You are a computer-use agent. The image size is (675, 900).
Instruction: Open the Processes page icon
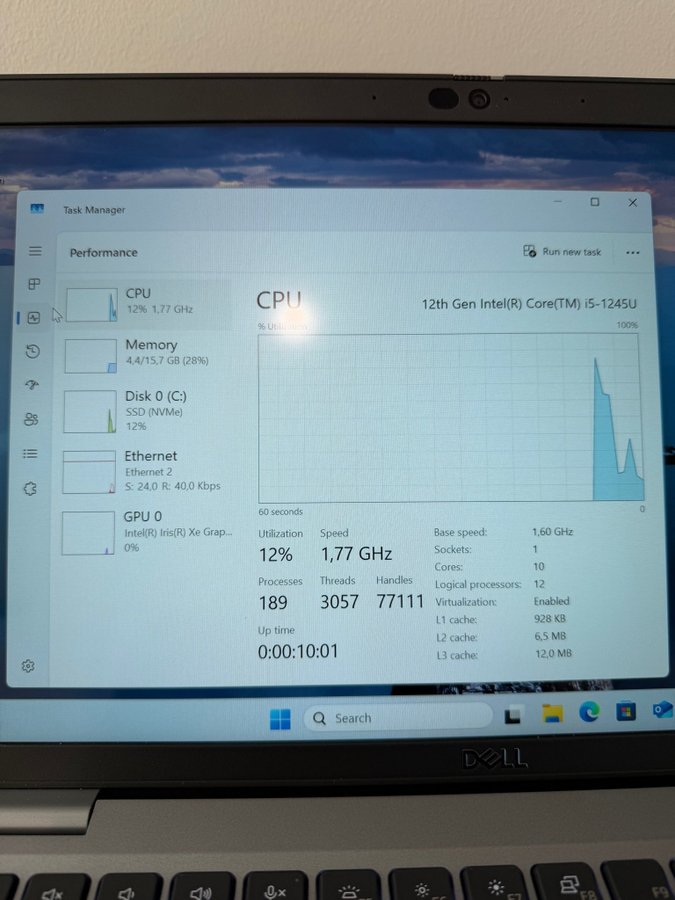click(34, 285)
